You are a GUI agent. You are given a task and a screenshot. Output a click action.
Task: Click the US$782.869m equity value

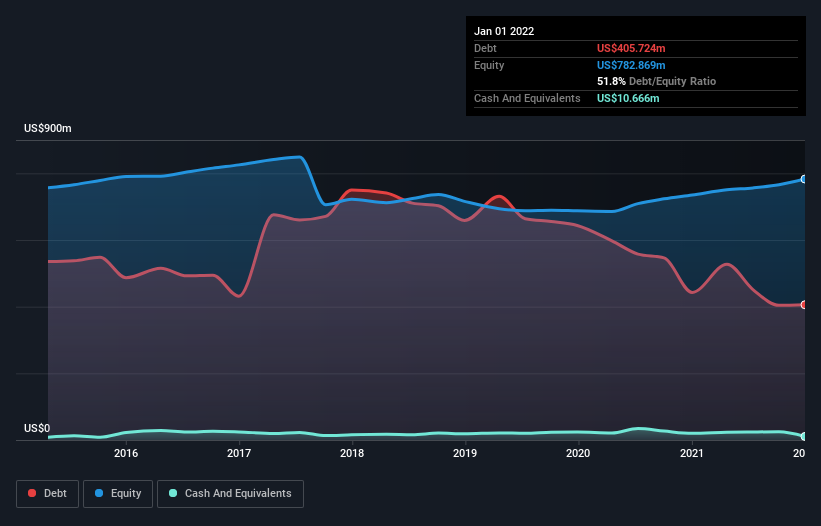(x=631, y=65)
